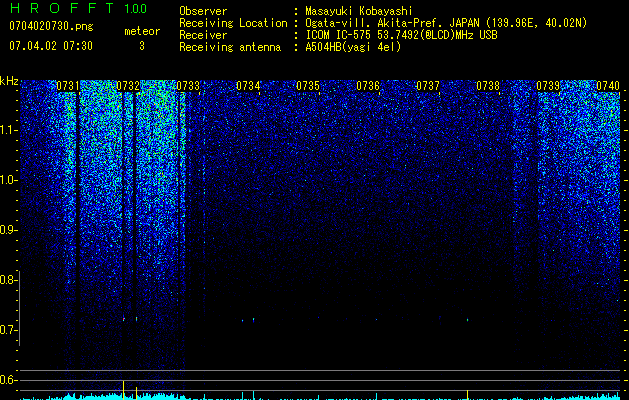
Task: Click the meteor label
Action: 142,31
